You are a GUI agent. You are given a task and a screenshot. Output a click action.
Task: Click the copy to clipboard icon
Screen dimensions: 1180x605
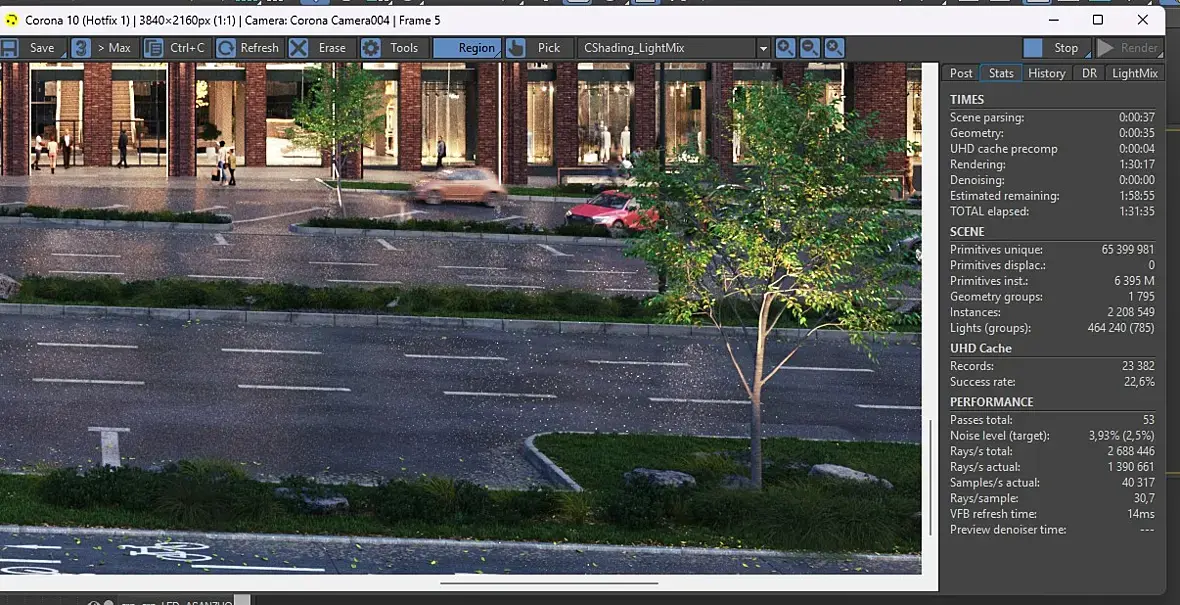coord(154,48)
